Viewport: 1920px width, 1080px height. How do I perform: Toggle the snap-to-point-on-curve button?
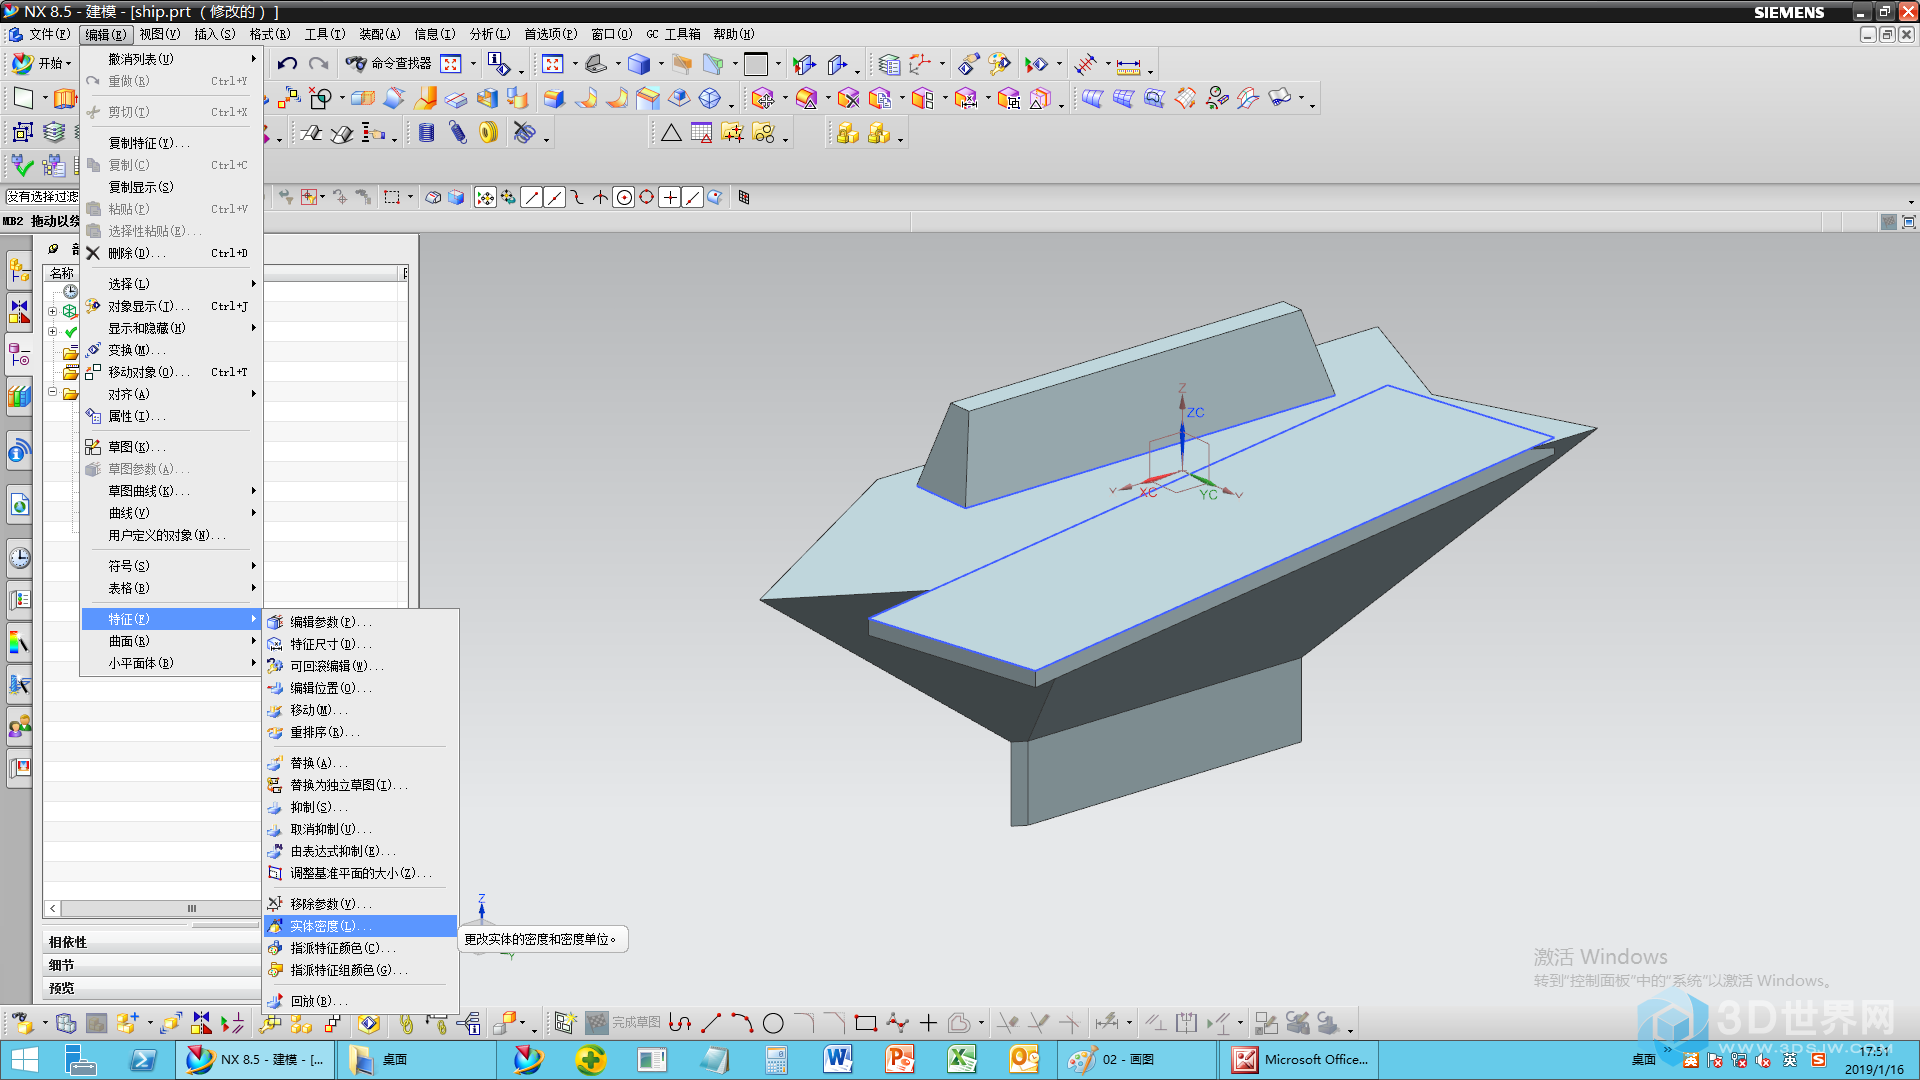click(x=693, y=197)
